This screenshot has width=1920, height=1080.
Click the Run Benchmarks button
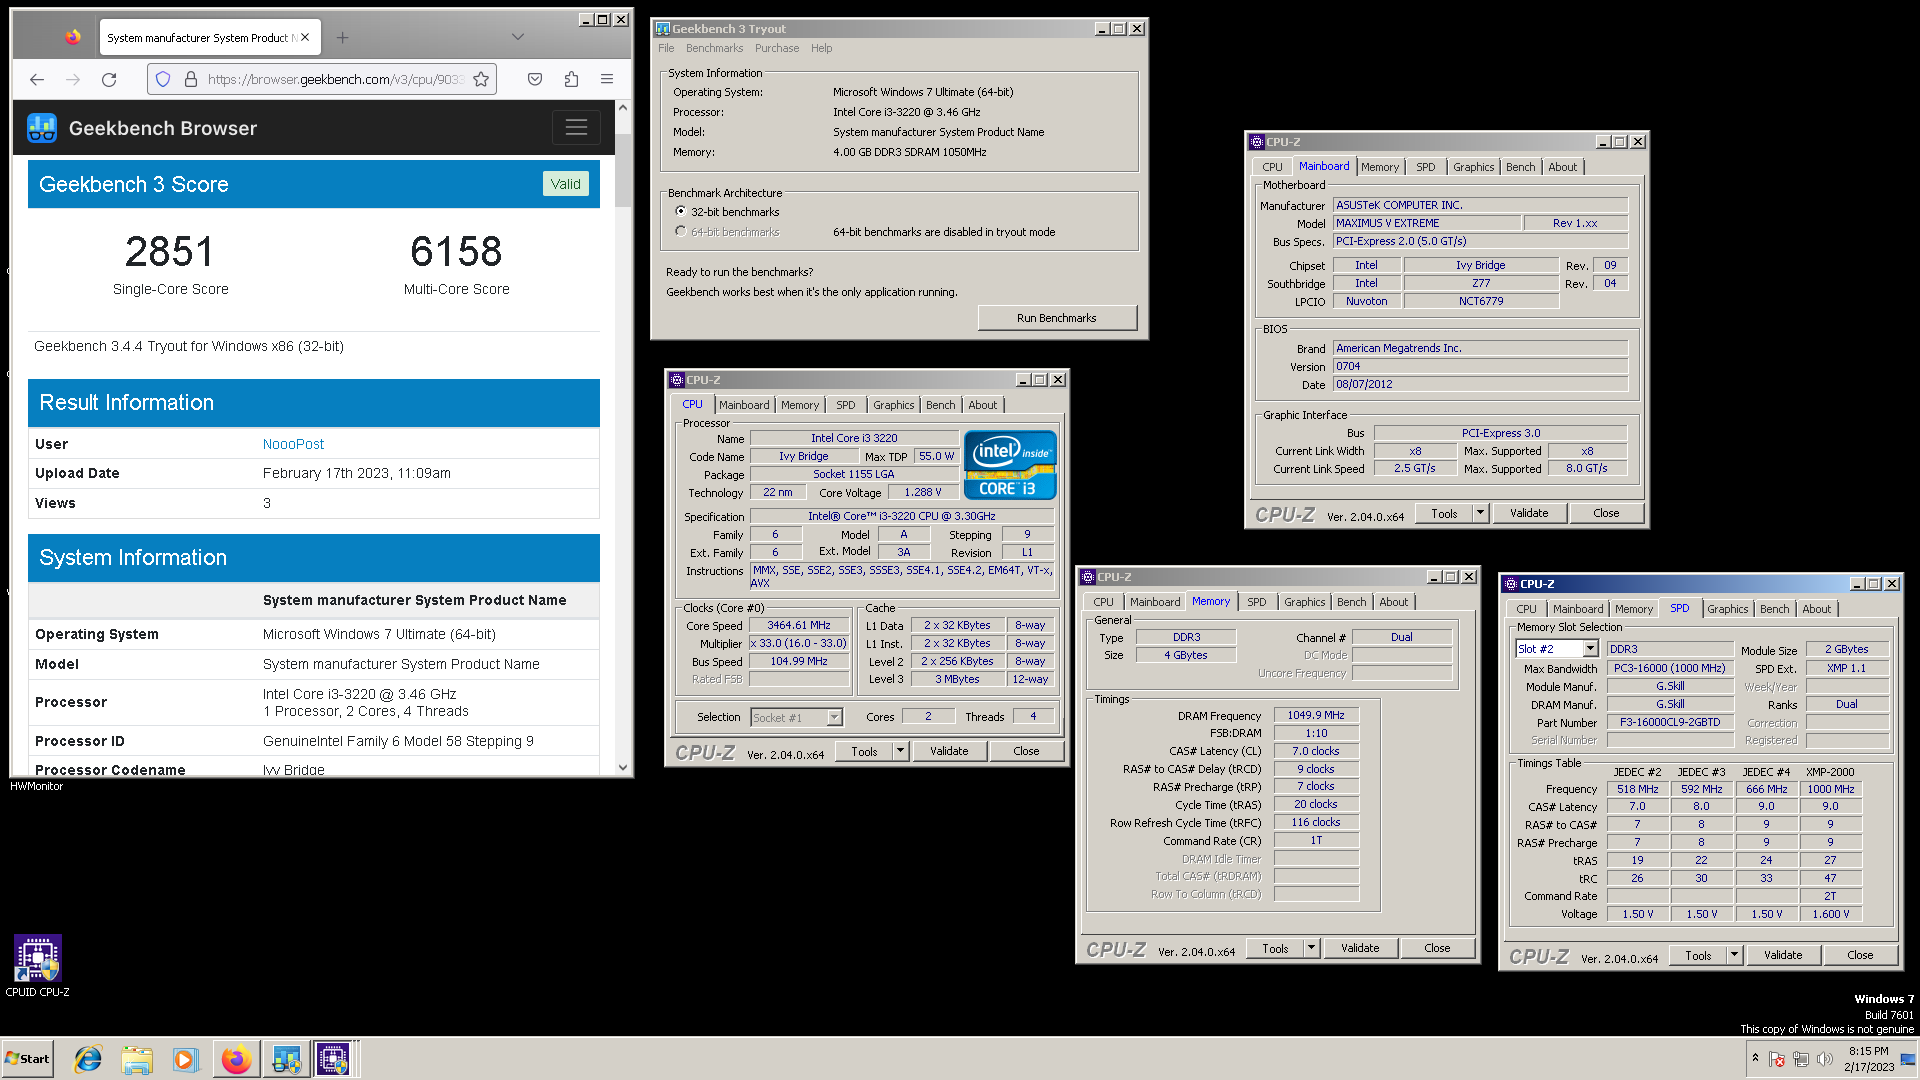click(x=1056, y=318)
